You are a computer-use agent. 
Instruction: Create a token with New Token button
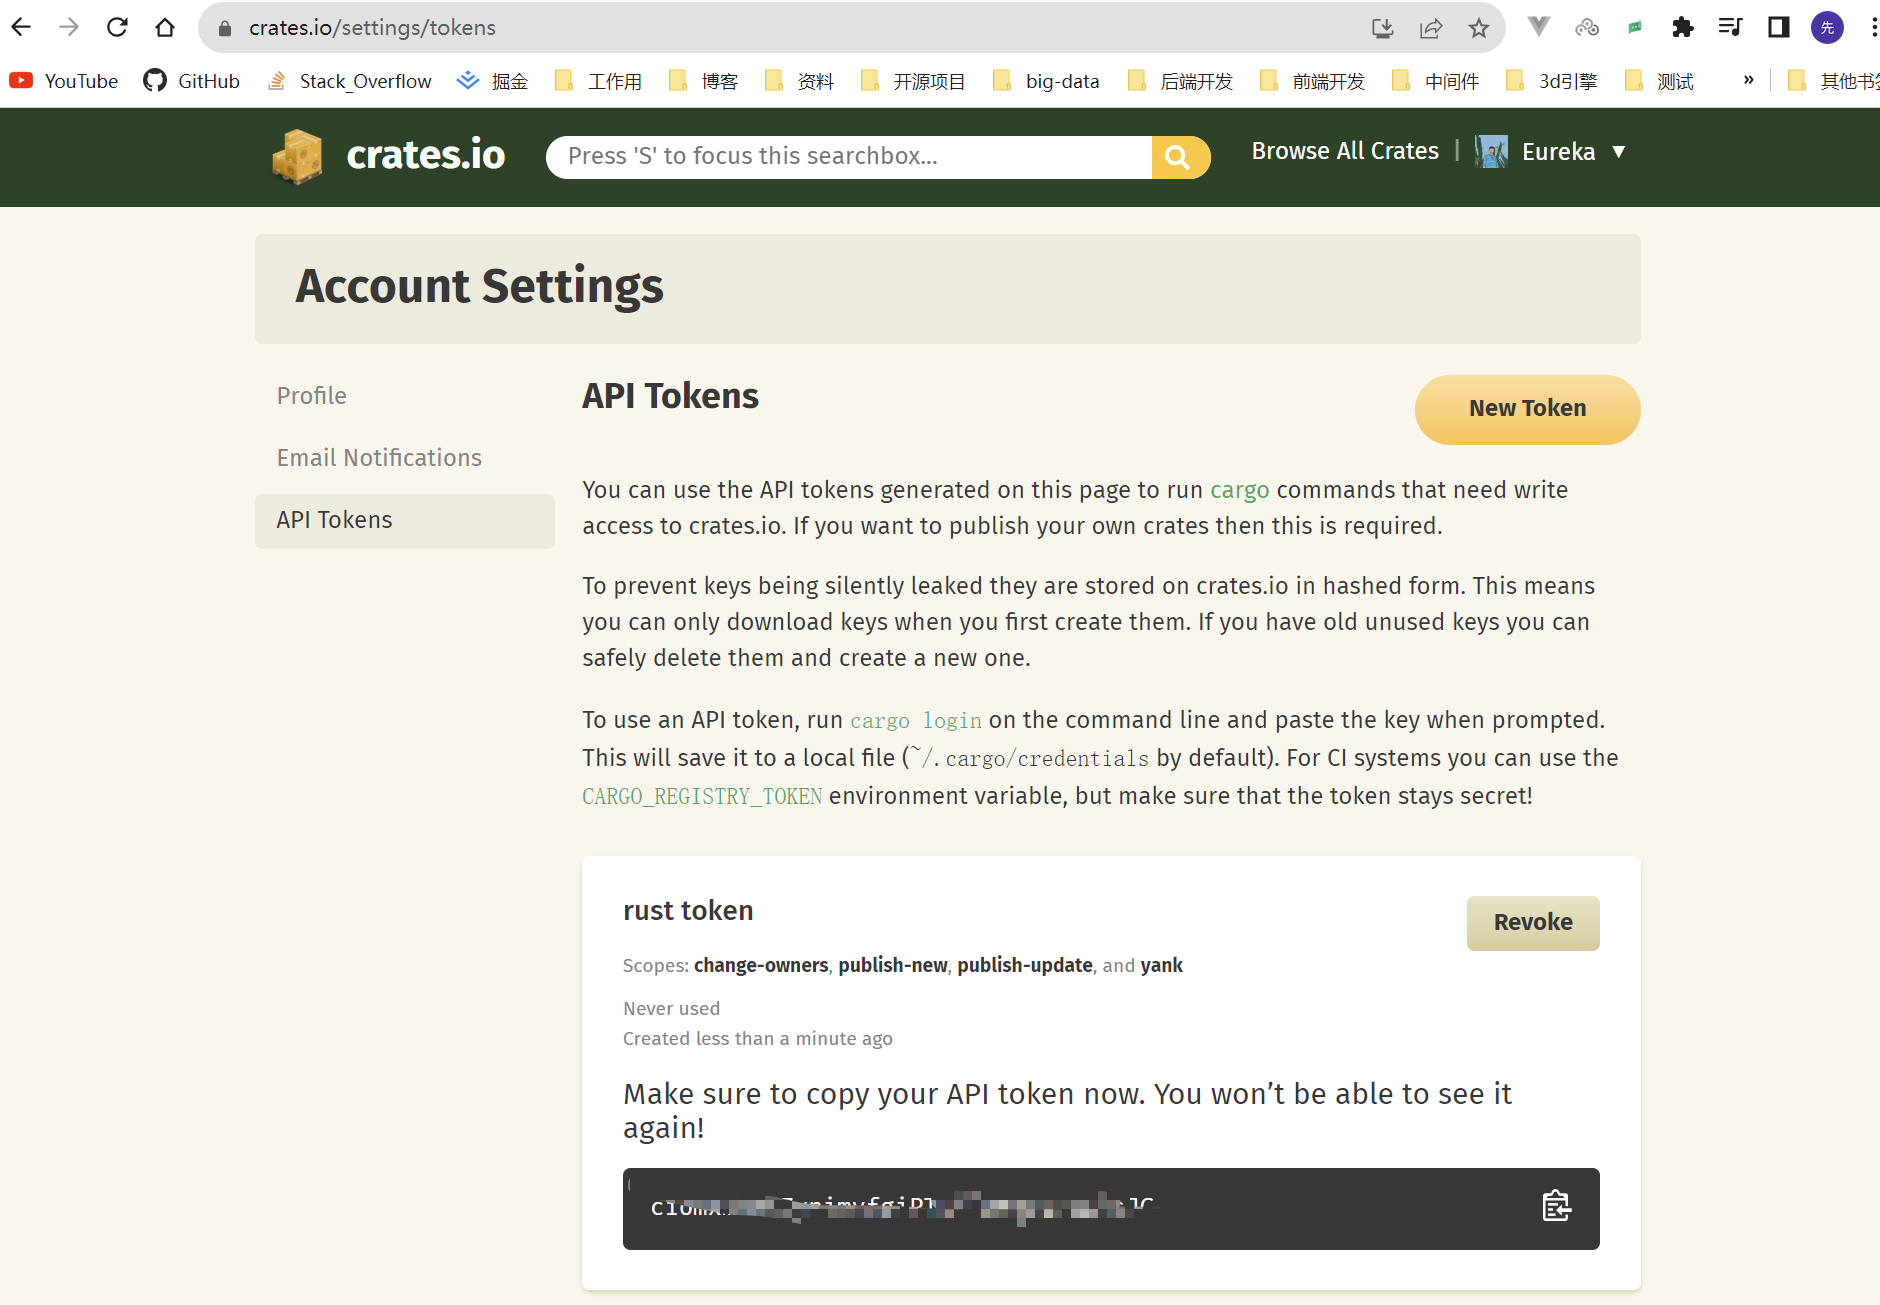pos(1527,409)
